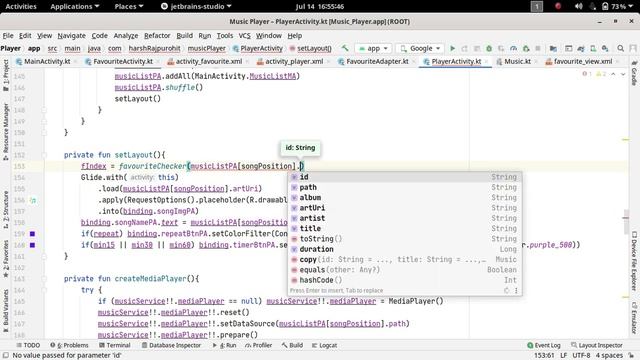The width and height of the screenshot is (640, 360).
Task: Open the SDK Manager icon
Action: coord(605,48)
